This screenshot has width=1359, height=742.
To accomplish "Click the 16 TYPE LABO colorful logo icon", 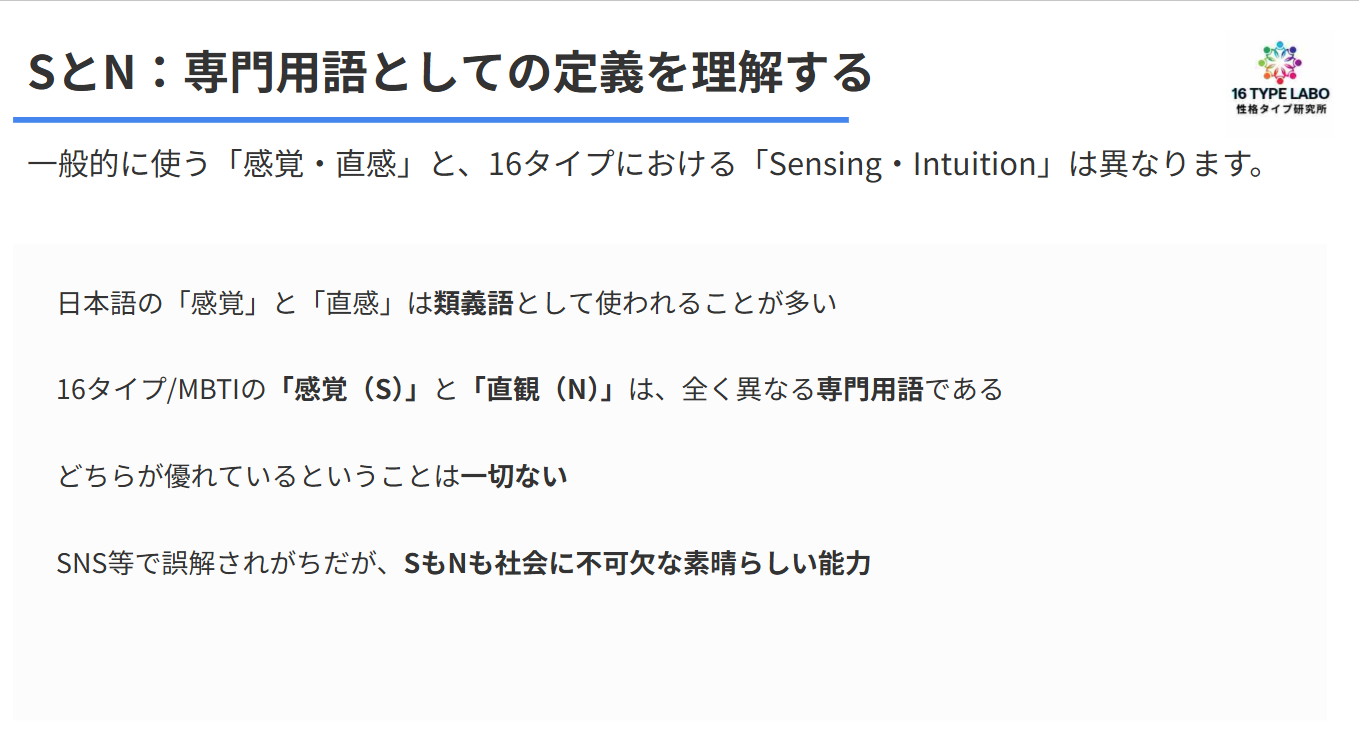I will (1280, 63).
